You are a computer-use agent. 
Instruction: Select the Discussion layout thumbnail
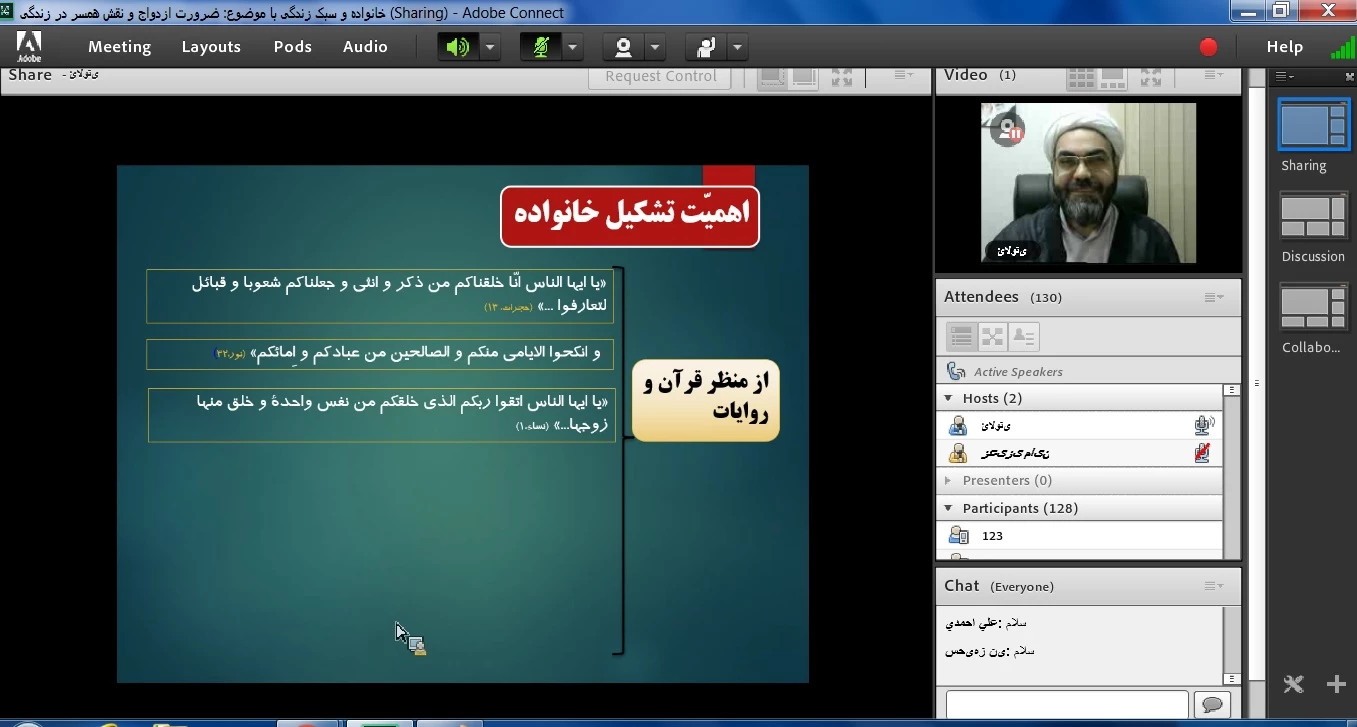coord(1313,220)
